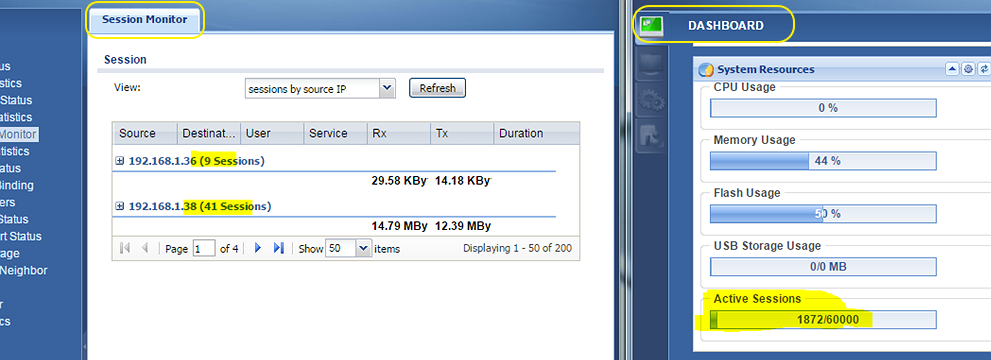Go to first page of sessions
This screenshot has height=360, width=991.
pos(125,248)
